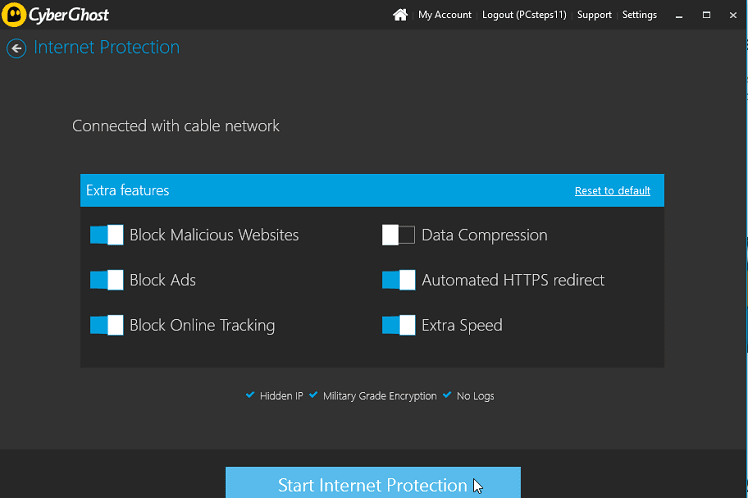Screen dimensions: 748x498
Task: Click the home icon in top bar
Action: (x=400, y=15)
